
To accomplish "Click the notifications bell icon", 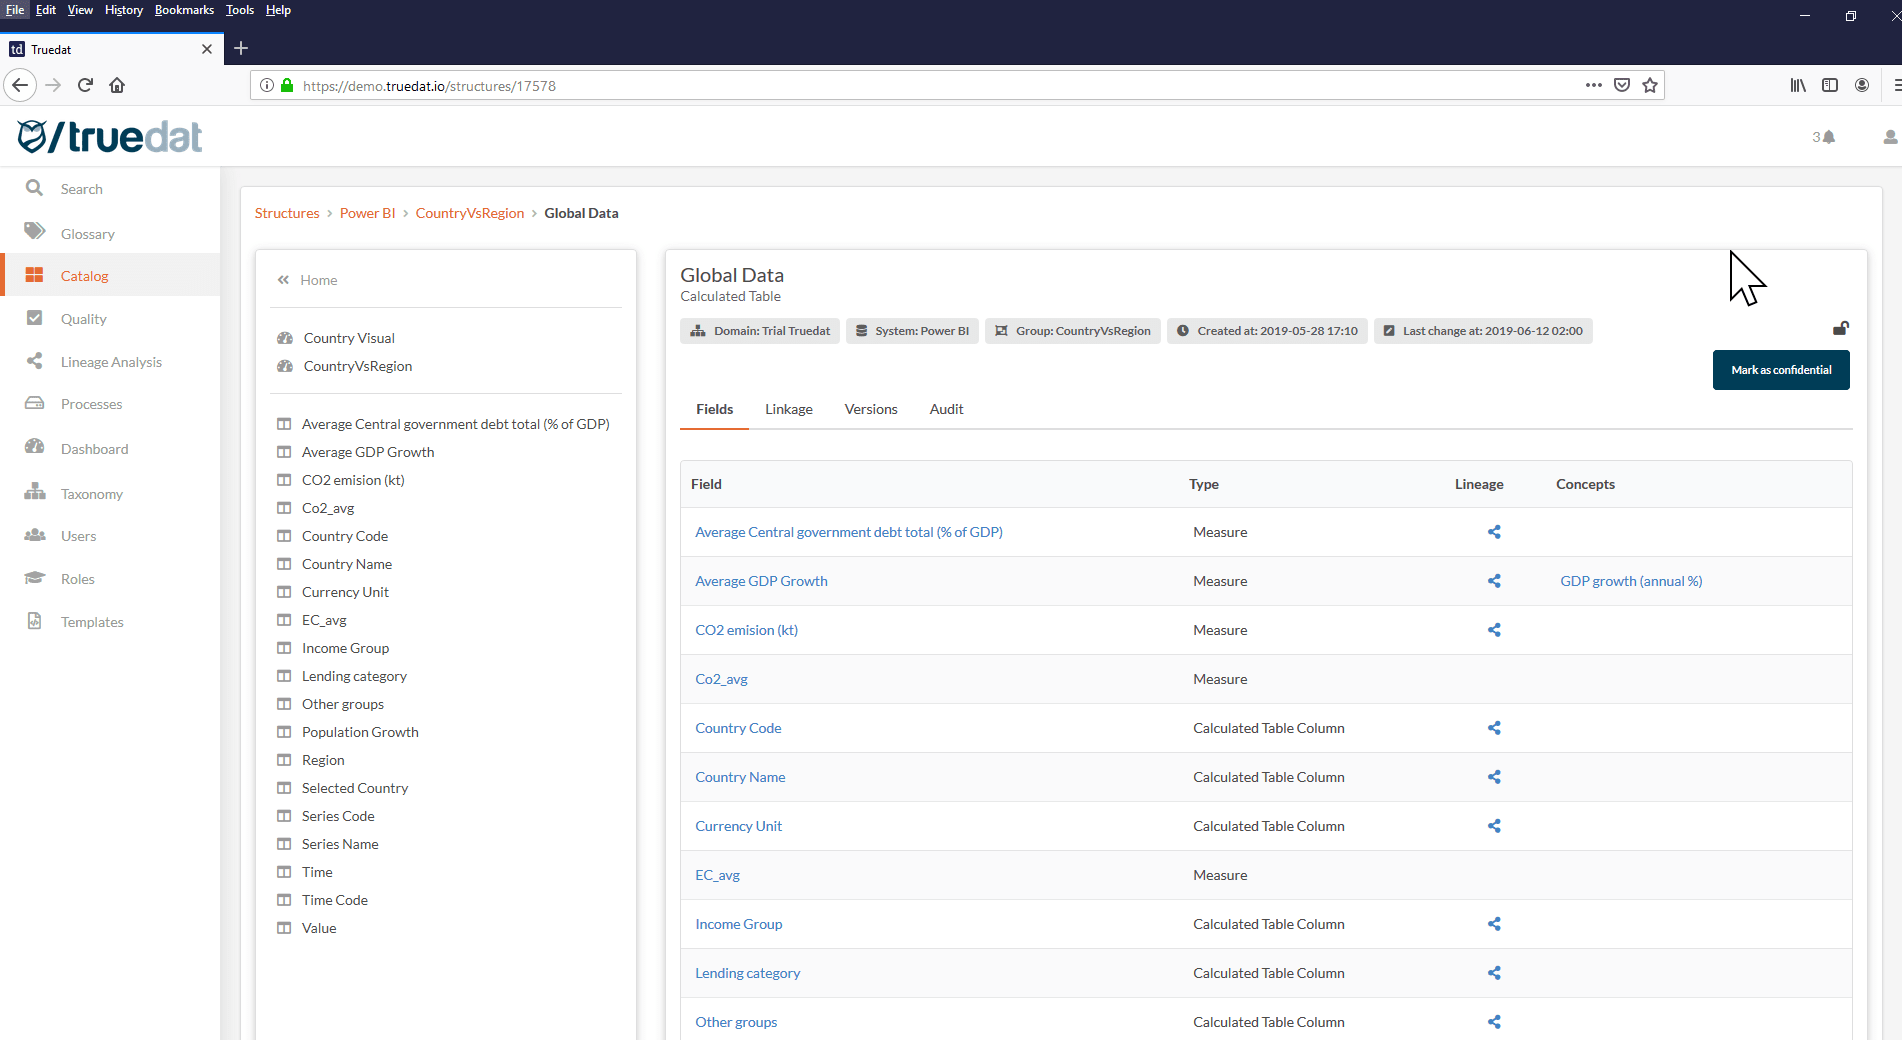I will [x=1829, y=137].
